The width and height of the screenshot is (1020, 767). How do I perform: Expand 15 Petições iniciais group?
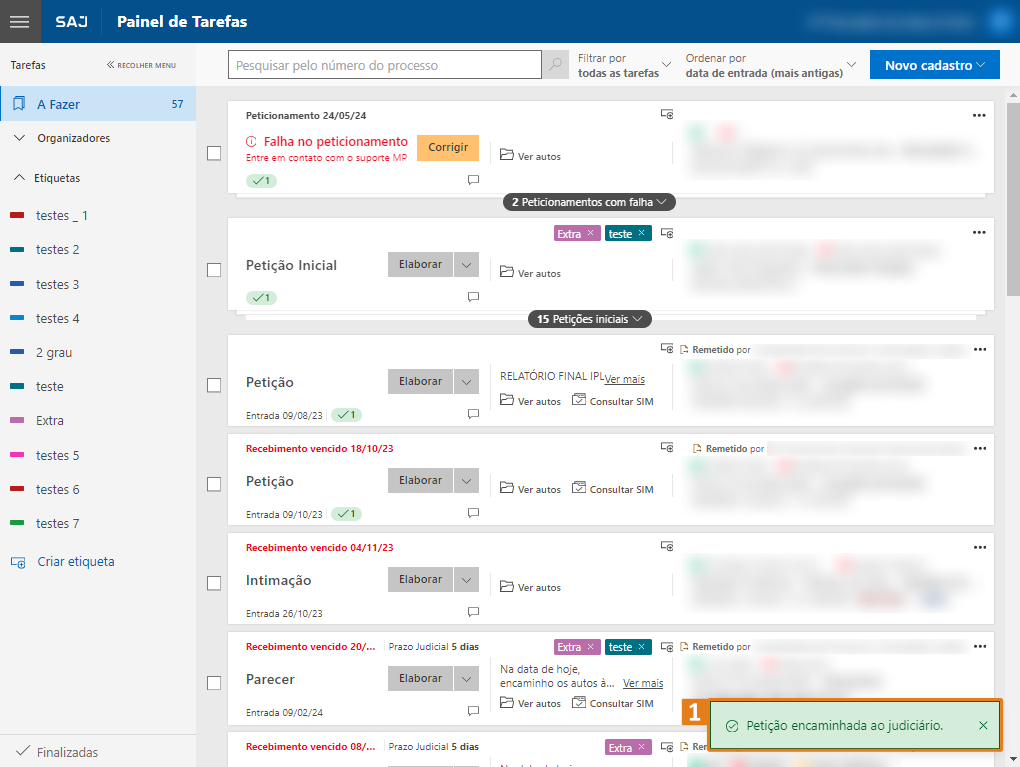click(x=589, y=319)
